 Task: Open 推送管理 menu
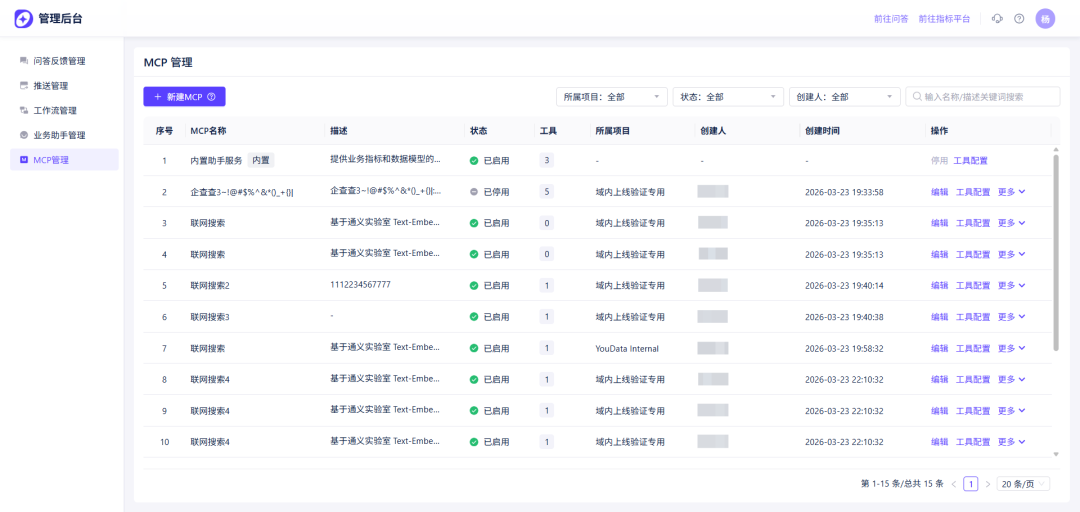tap(64, 85)
